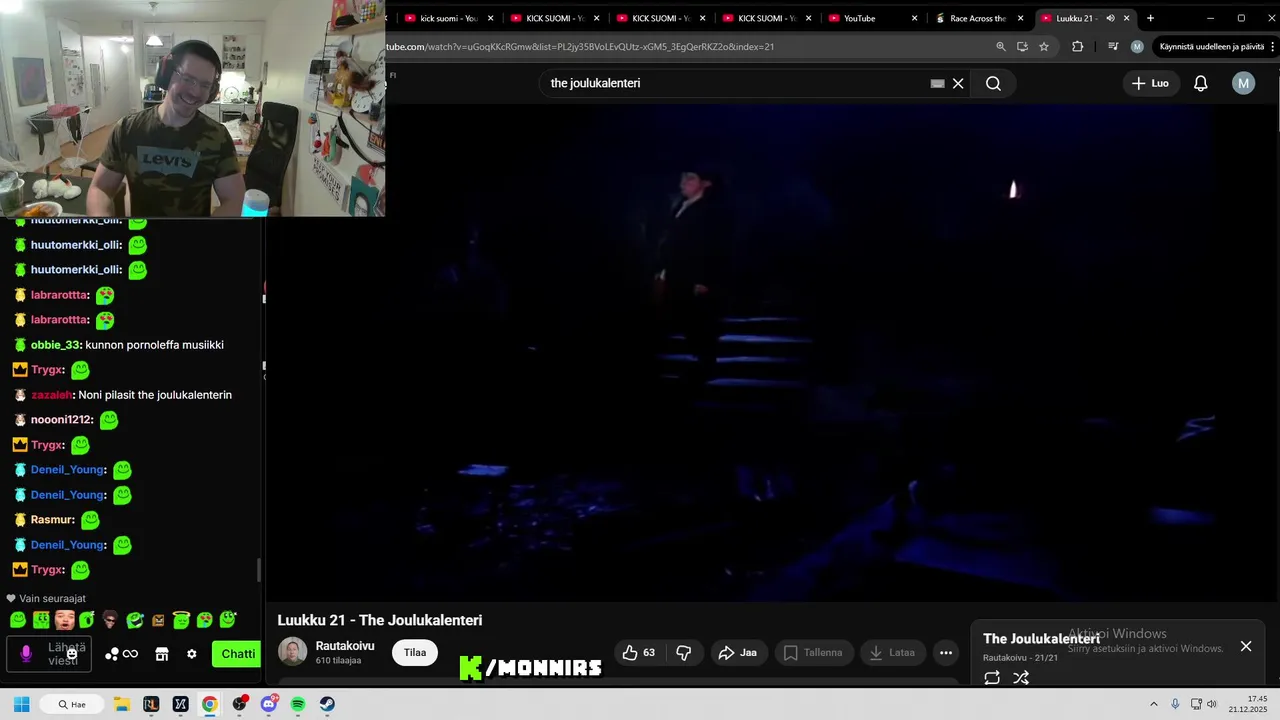This screenshot has height=720, width=1280.
Task: Open Rautakoivu channel avatar
Action: point(293,652)
